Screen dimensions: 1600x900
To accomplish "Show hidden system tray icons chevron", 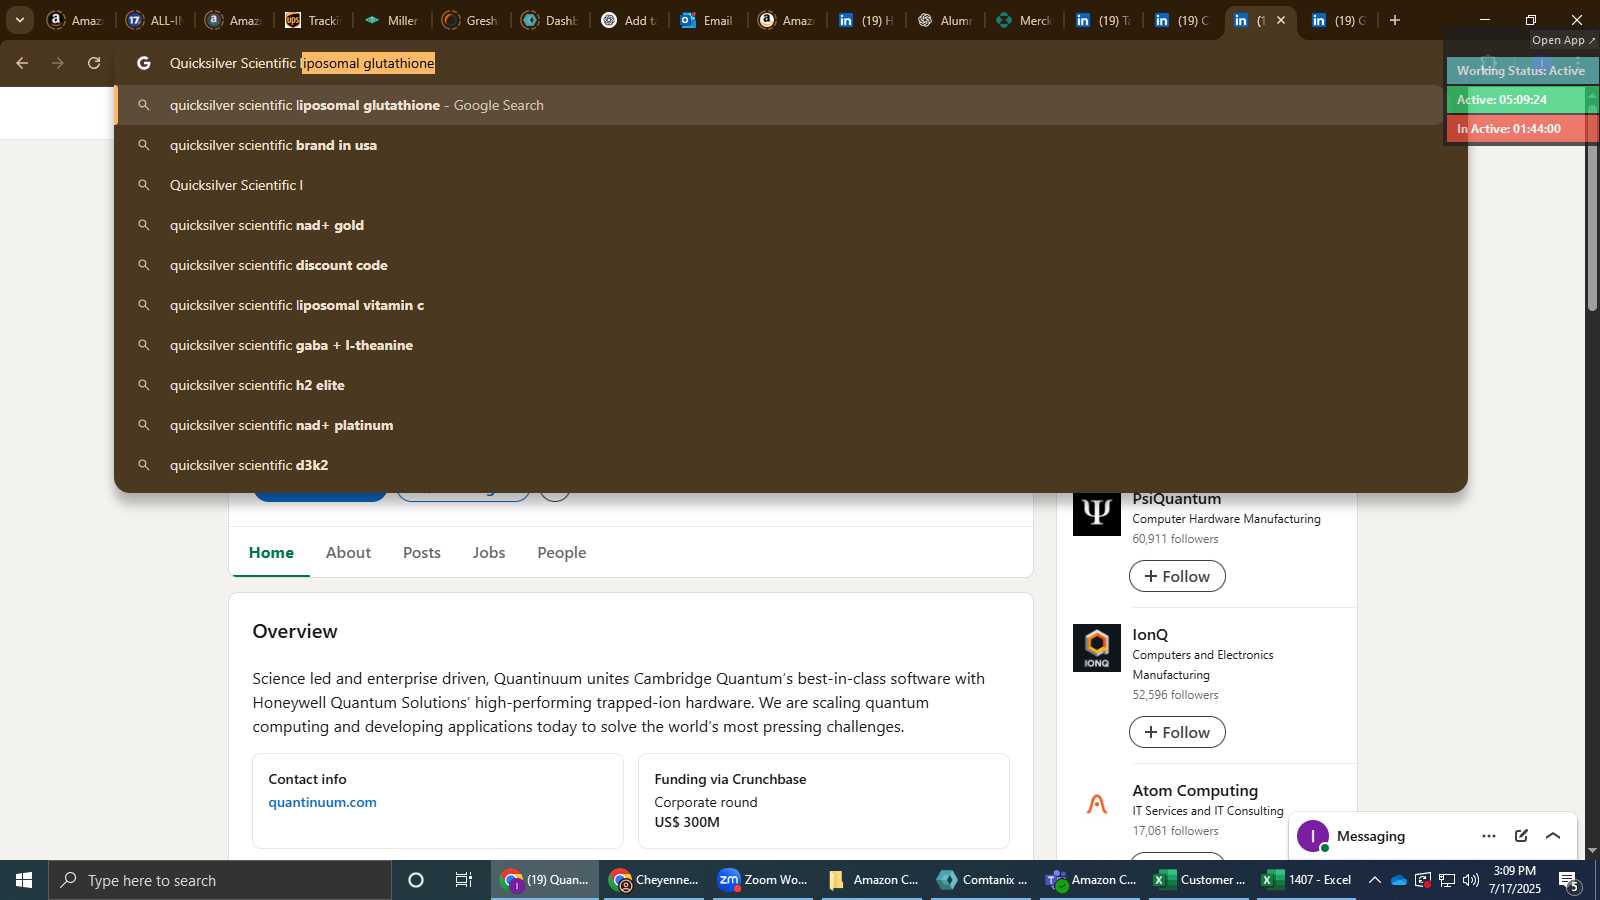I will [1375, 880].
